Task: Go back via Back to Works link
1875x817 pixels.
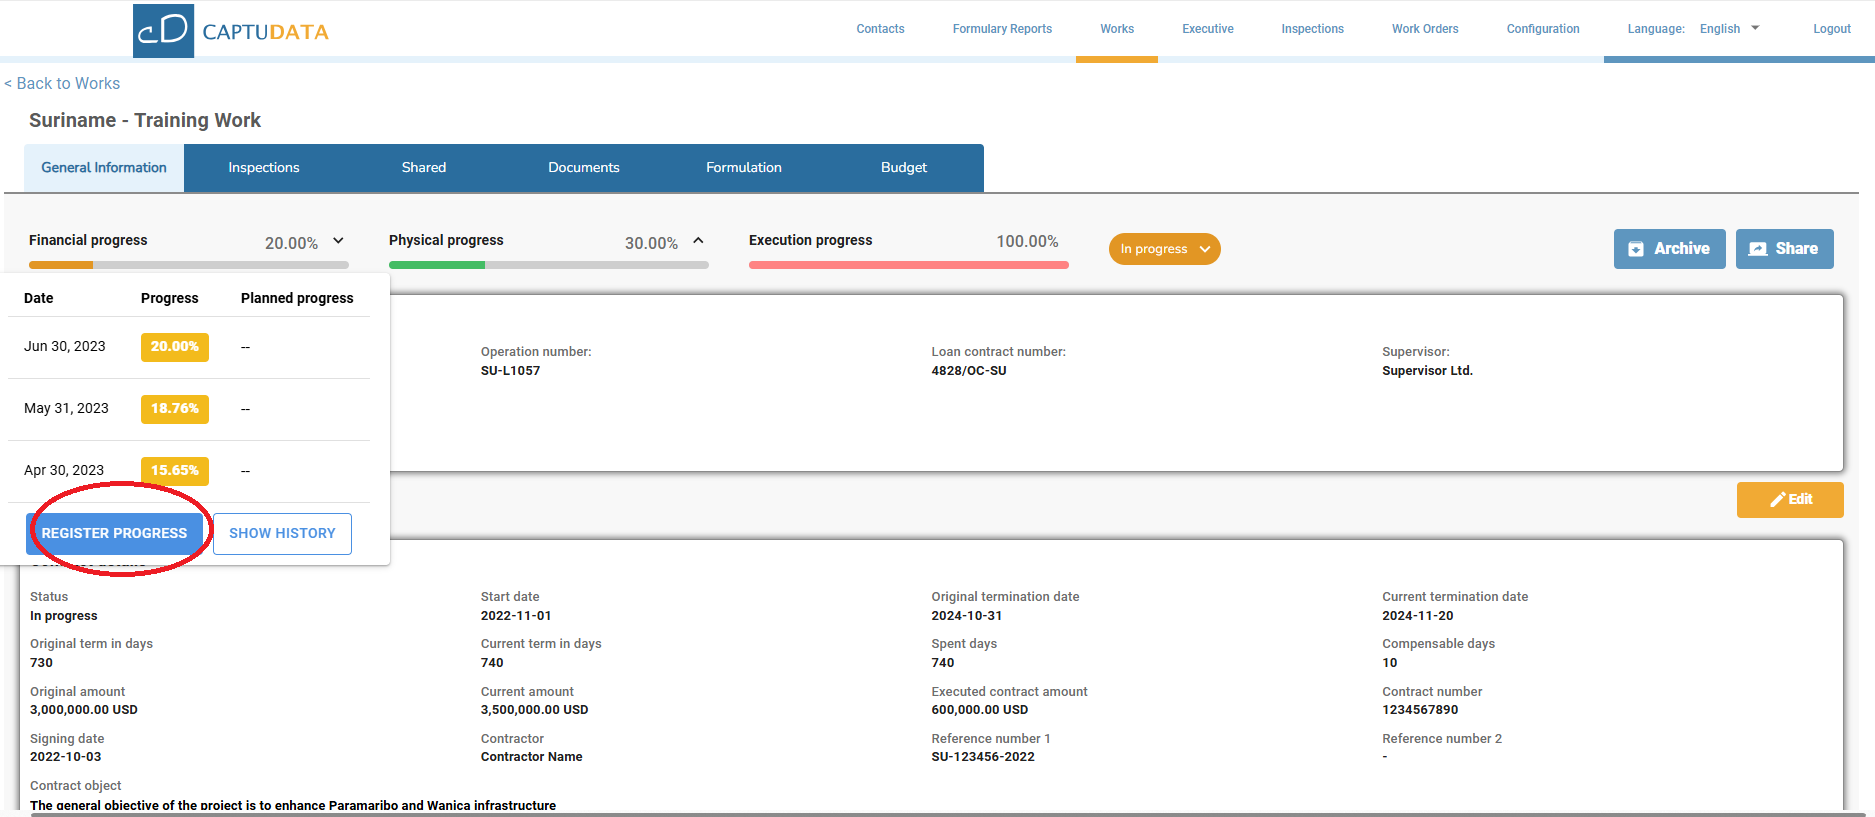Action: (x=62, y=84)
